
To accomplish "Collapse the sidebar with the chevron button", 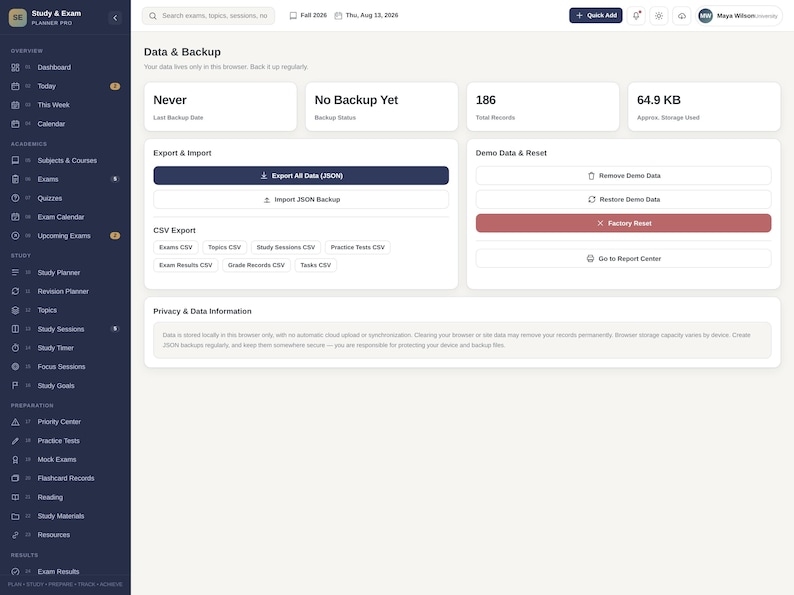I will (115, 18).
